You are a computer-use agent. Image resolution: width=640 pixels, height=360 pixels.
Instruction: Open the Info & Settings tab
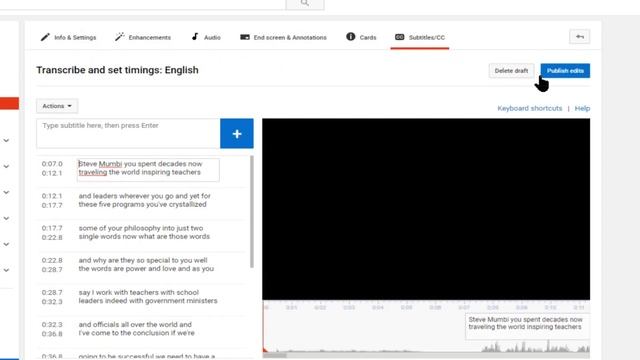click(x=68, y=37)
